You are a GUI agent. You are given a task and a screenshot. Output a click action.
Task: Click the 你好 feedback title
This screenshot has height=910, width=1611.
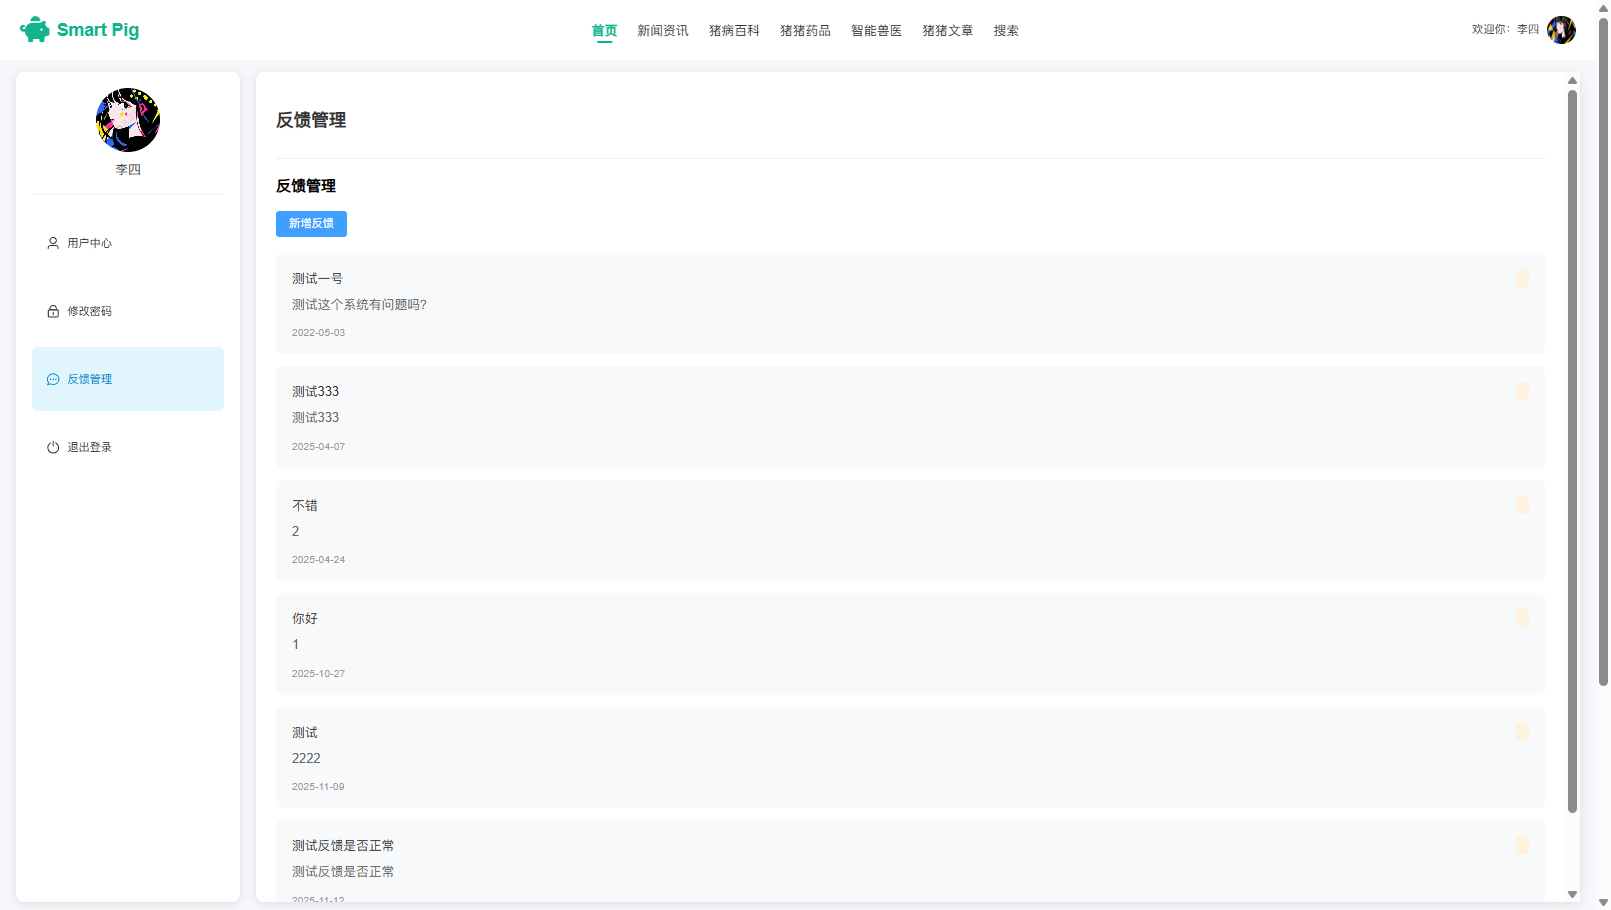(x=305, y=619)
